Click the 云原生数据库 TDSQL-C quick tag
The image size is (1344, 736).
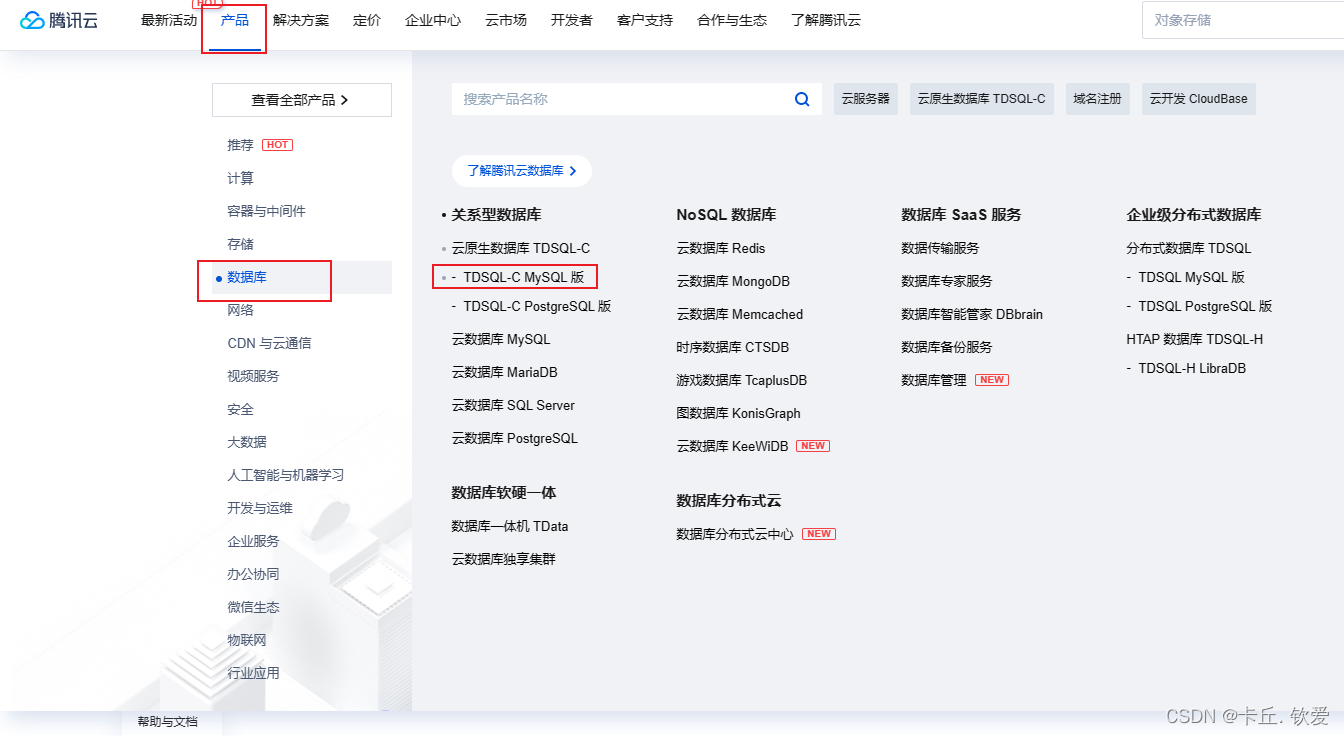[x=982, y=99]
